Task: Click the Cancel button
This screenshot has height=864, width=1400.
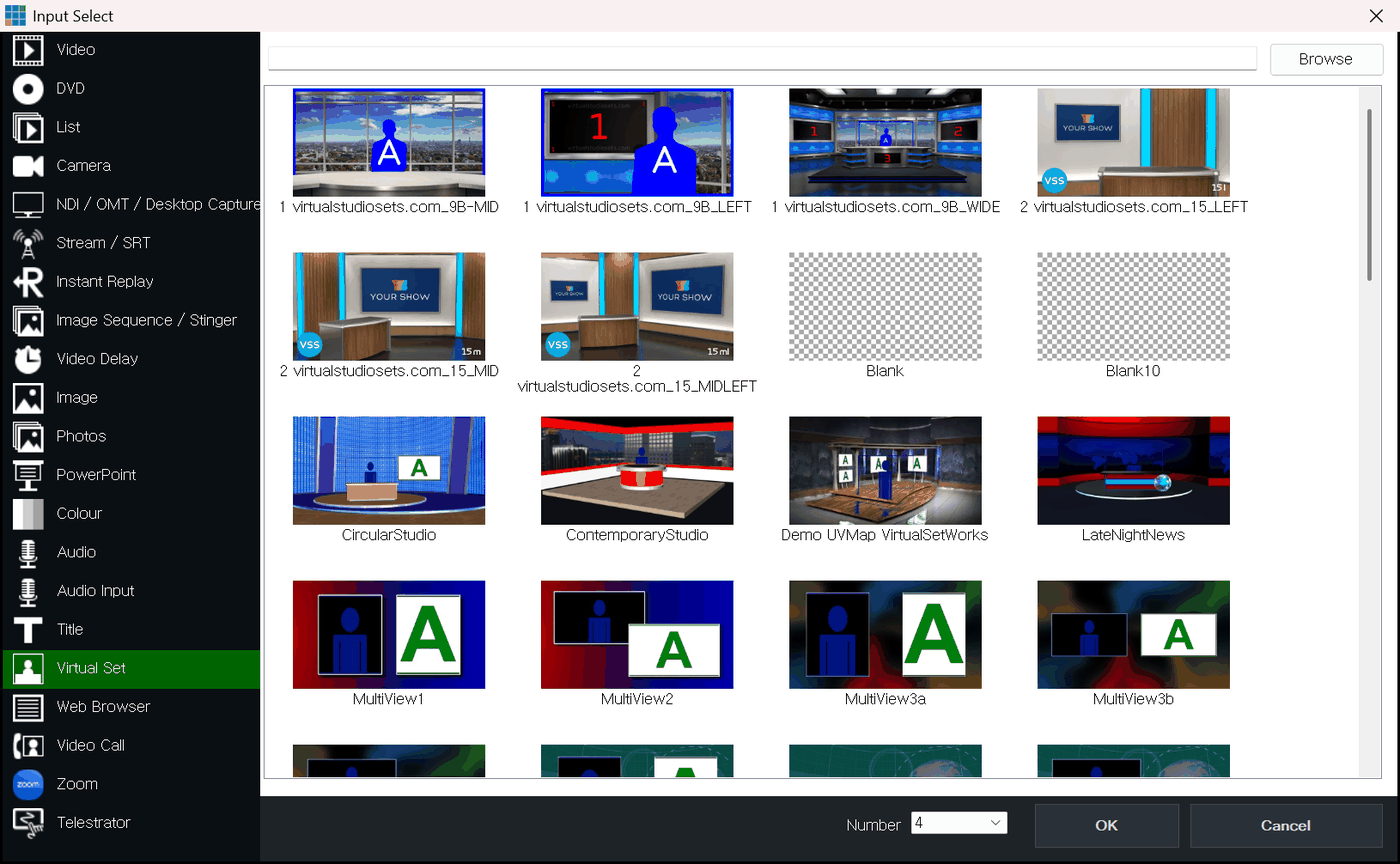Action: pos(1285,825)
